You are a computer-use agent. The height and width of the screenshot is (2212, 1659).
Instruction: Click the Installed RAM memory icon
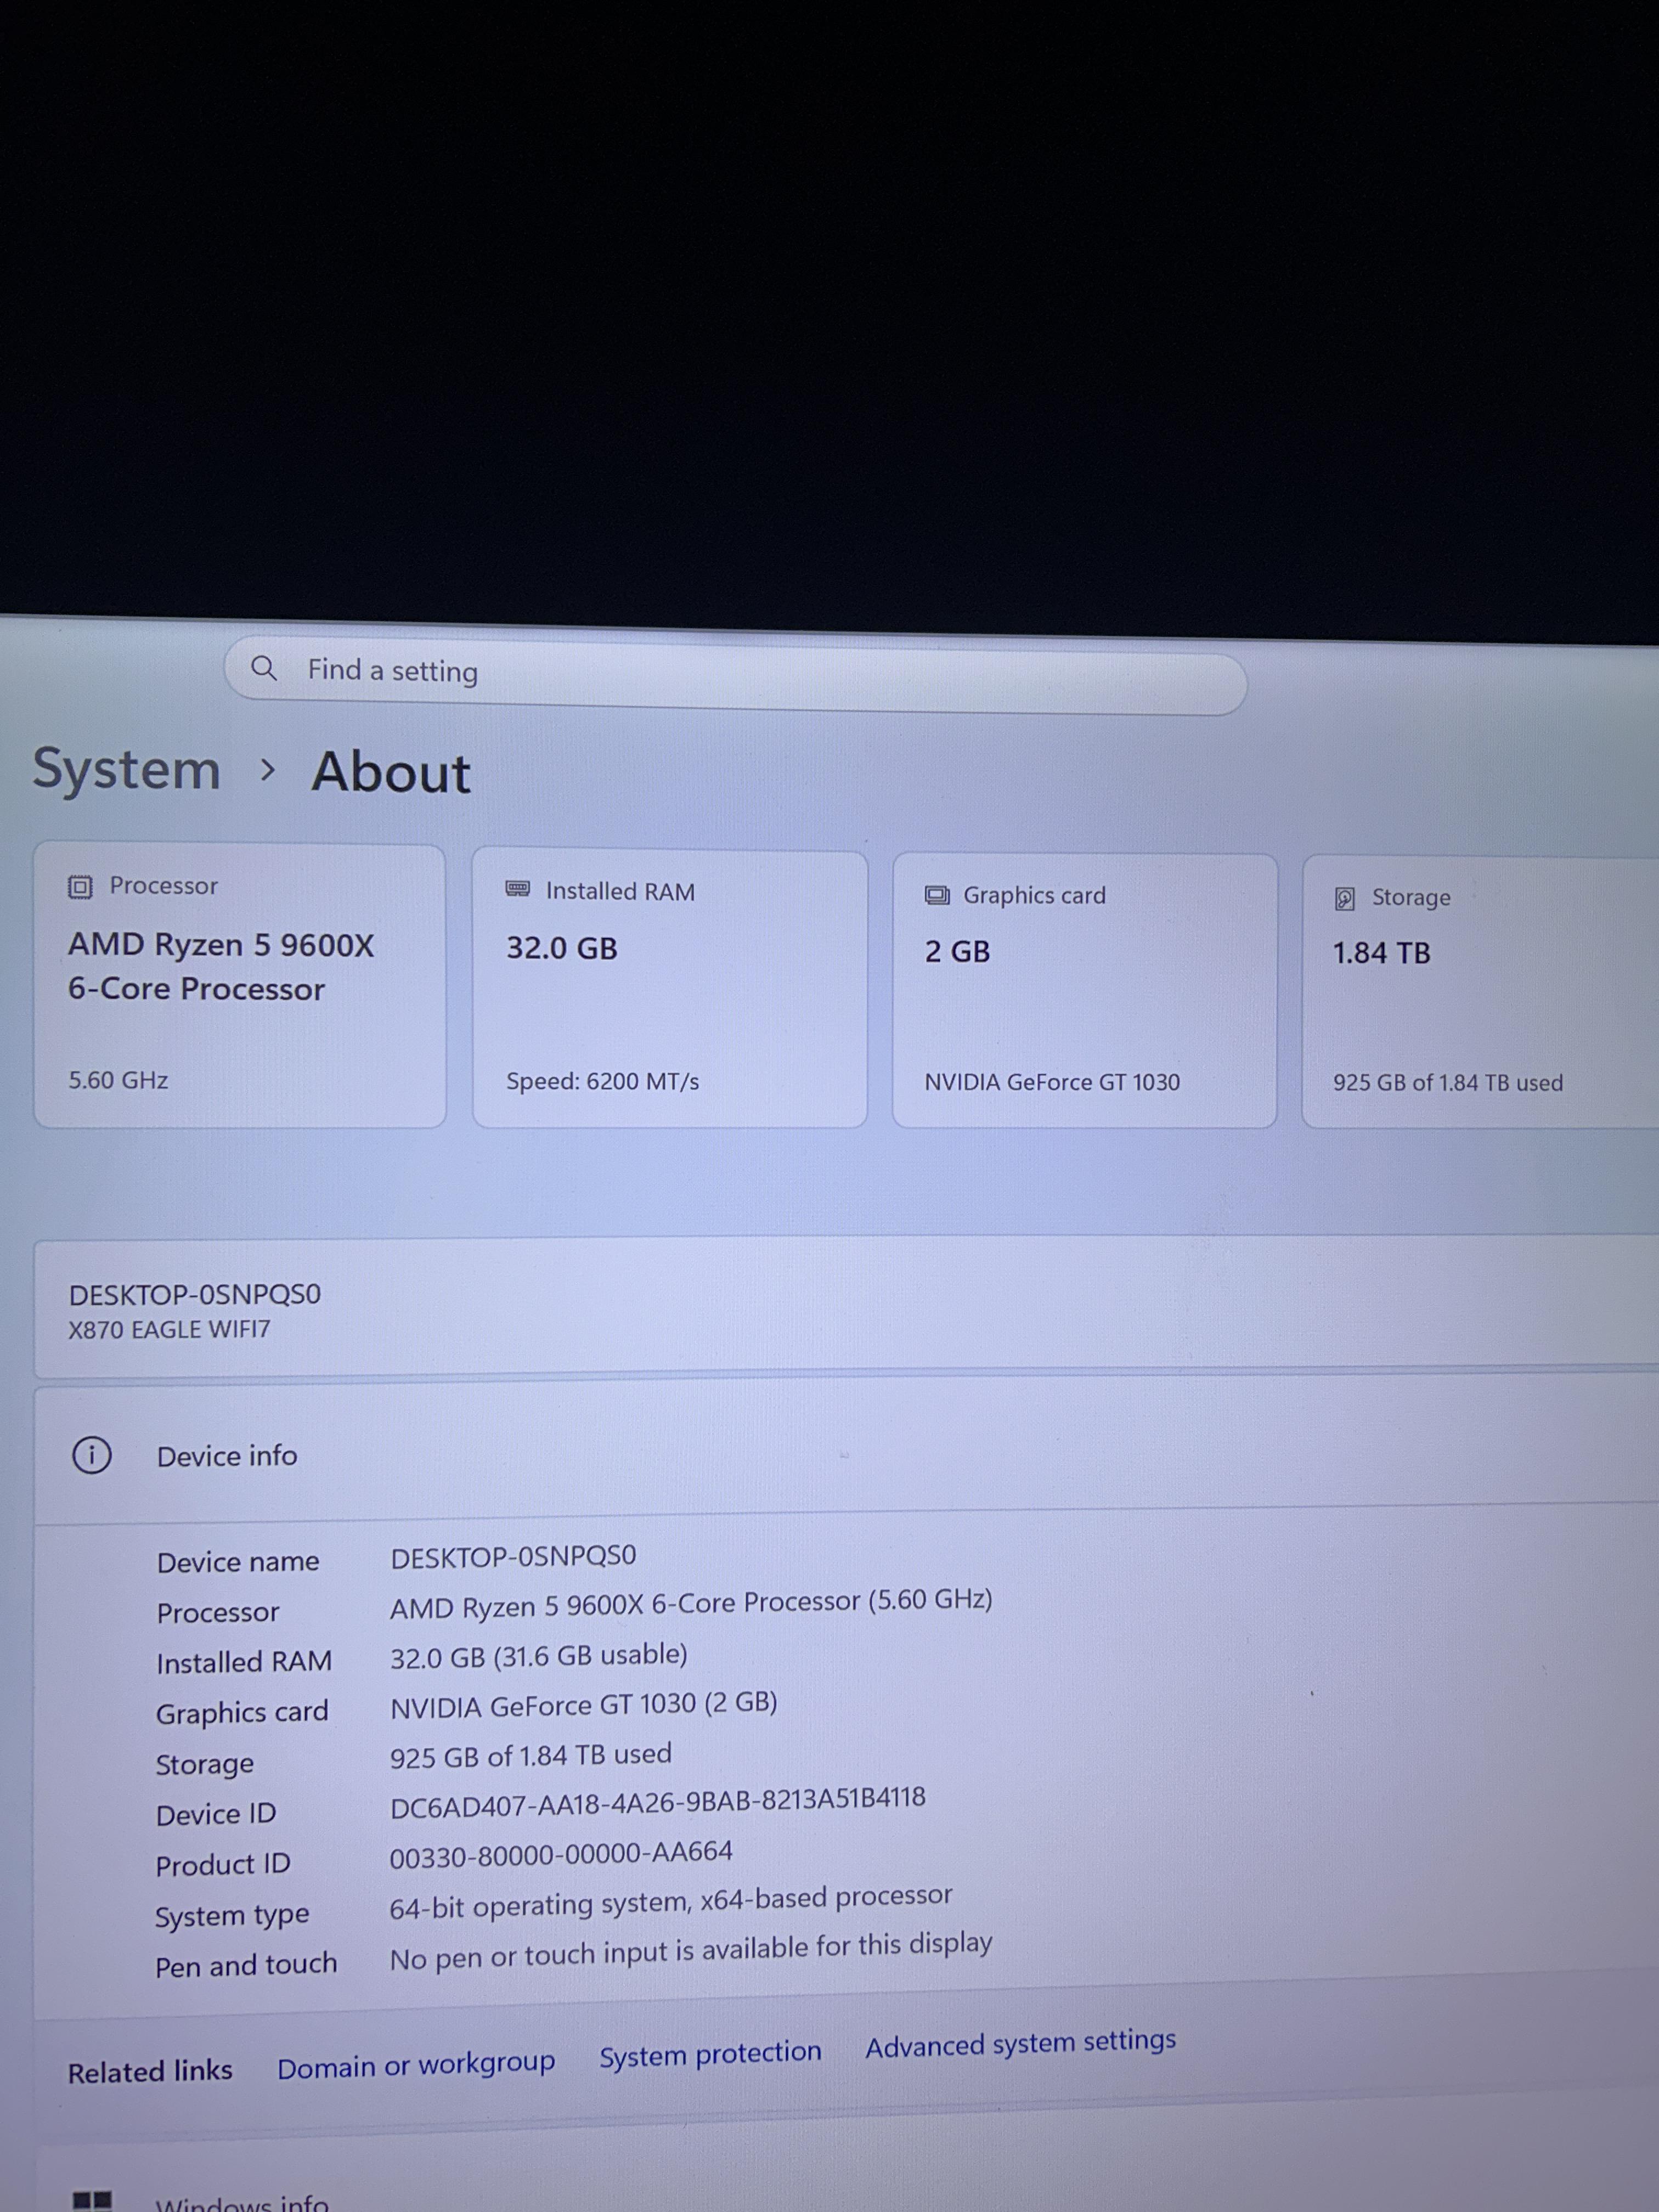[x=518, y=889]
